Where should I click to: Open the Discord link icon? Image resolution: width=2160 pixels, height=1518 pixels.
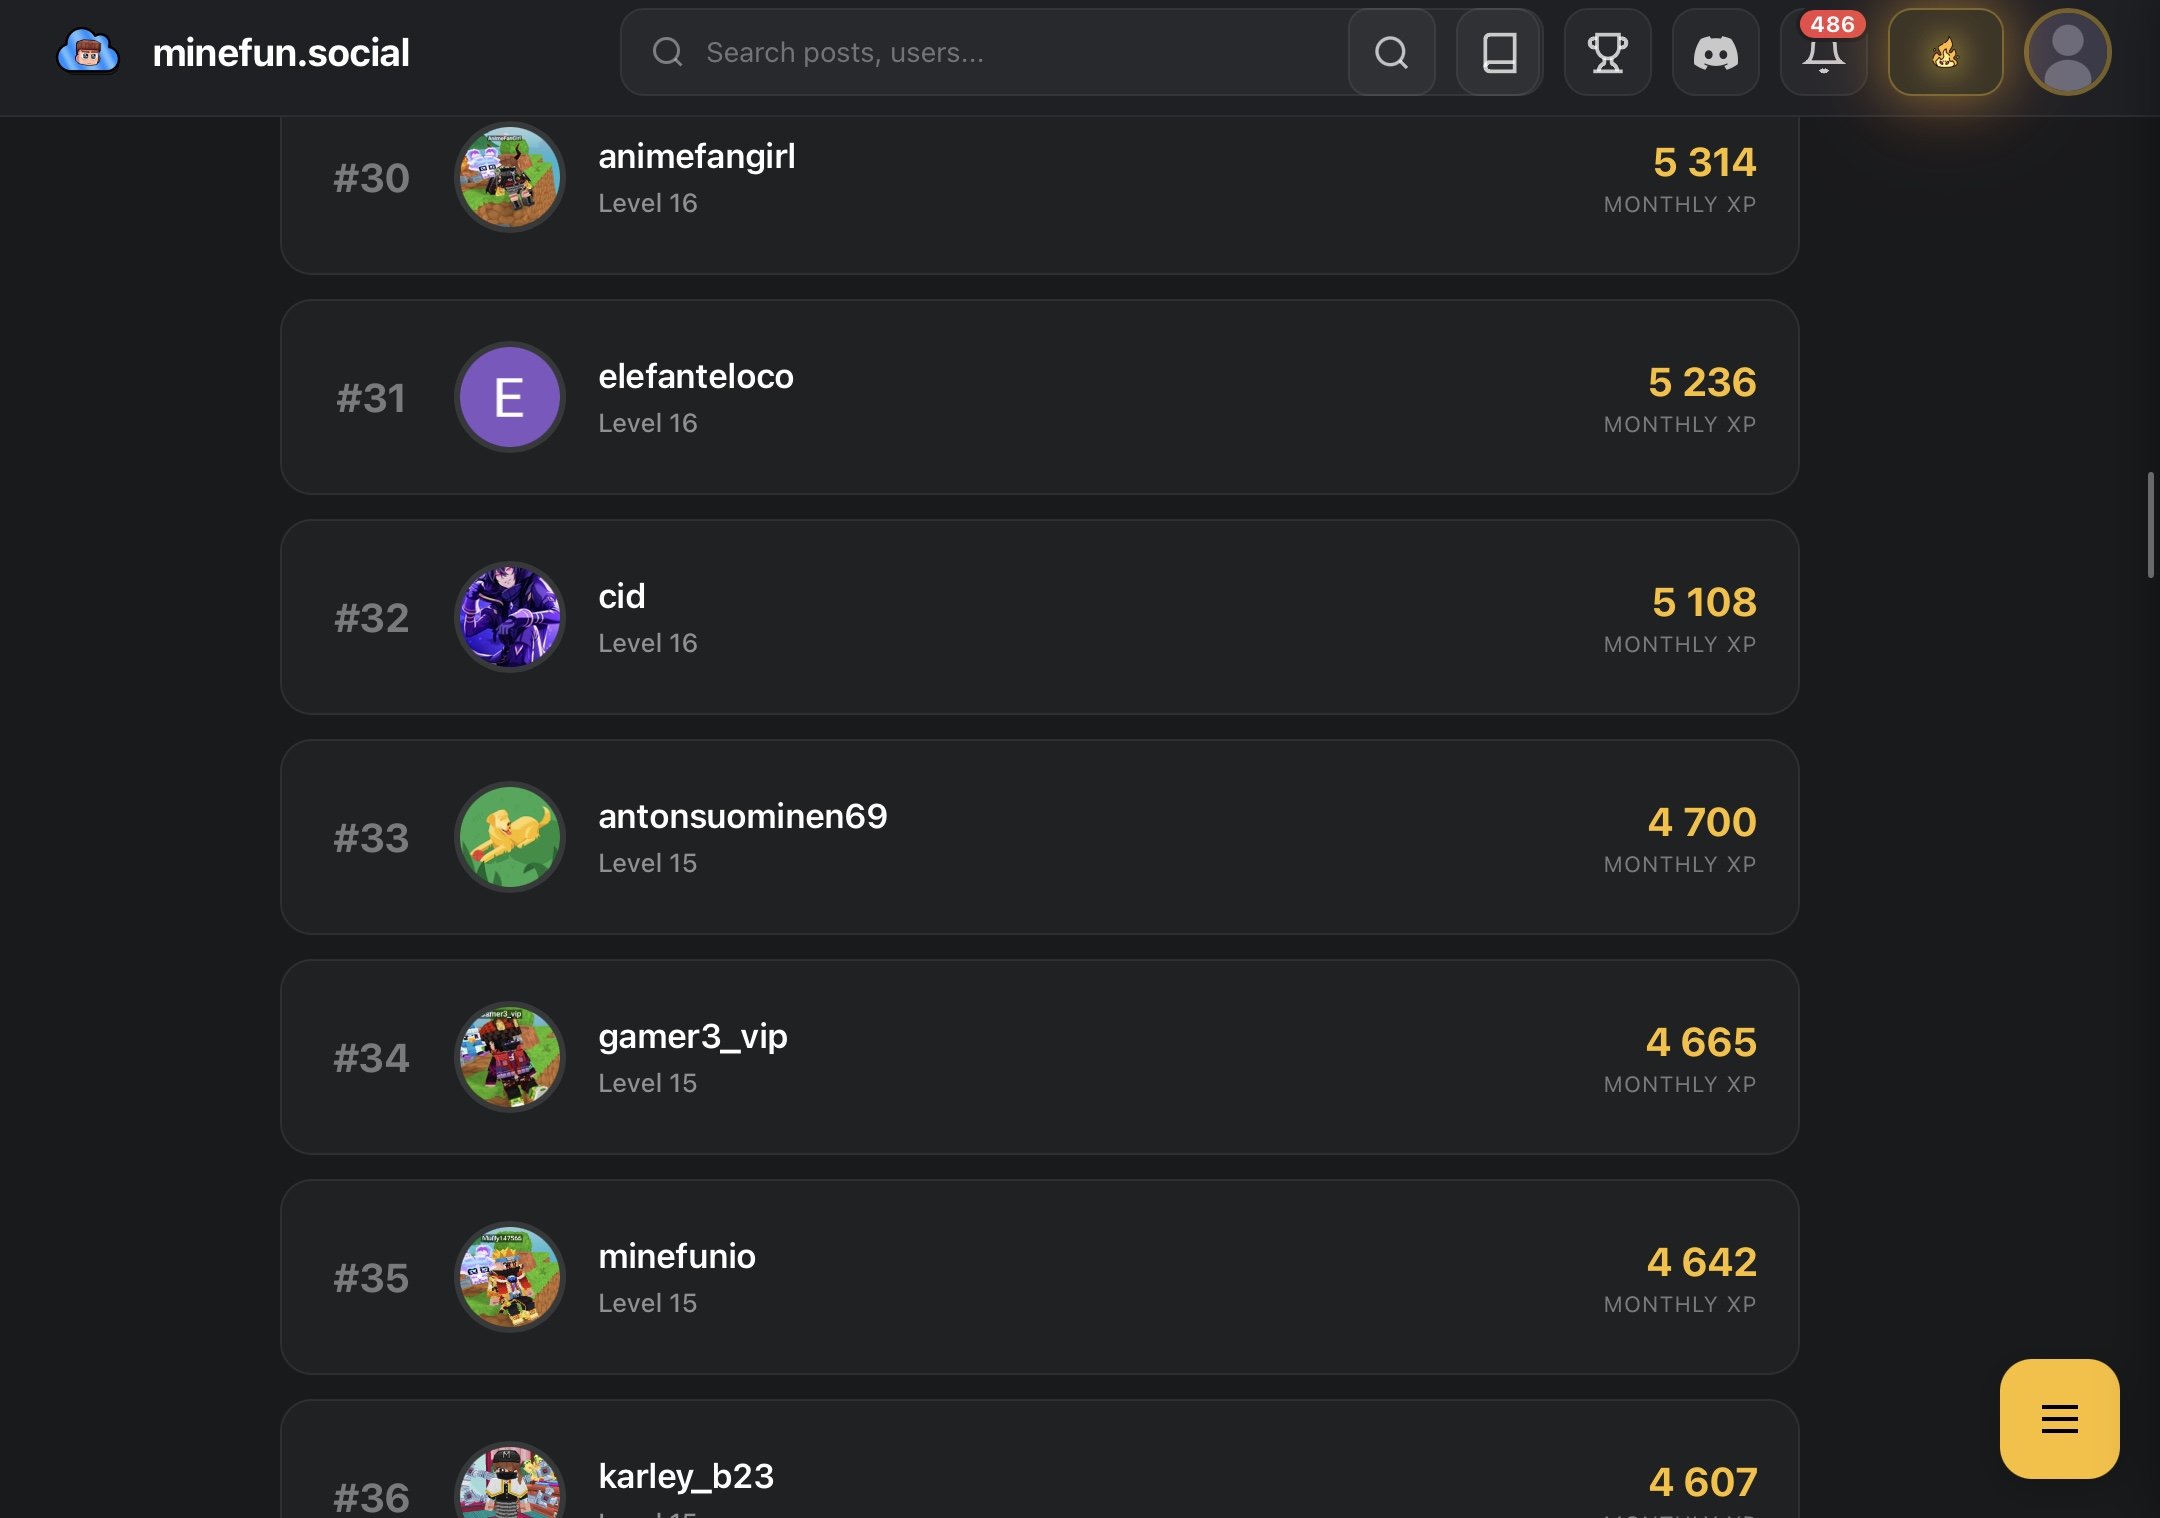pos(1715,52)
